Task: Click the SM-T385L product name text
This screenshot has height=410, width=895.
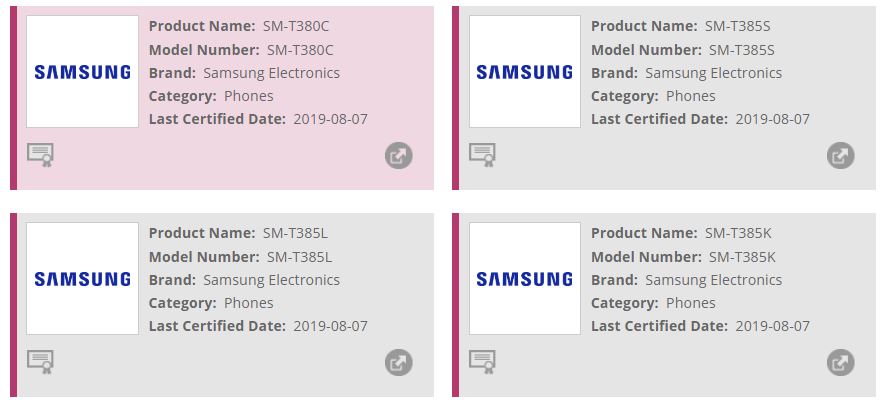Action: 296,233
